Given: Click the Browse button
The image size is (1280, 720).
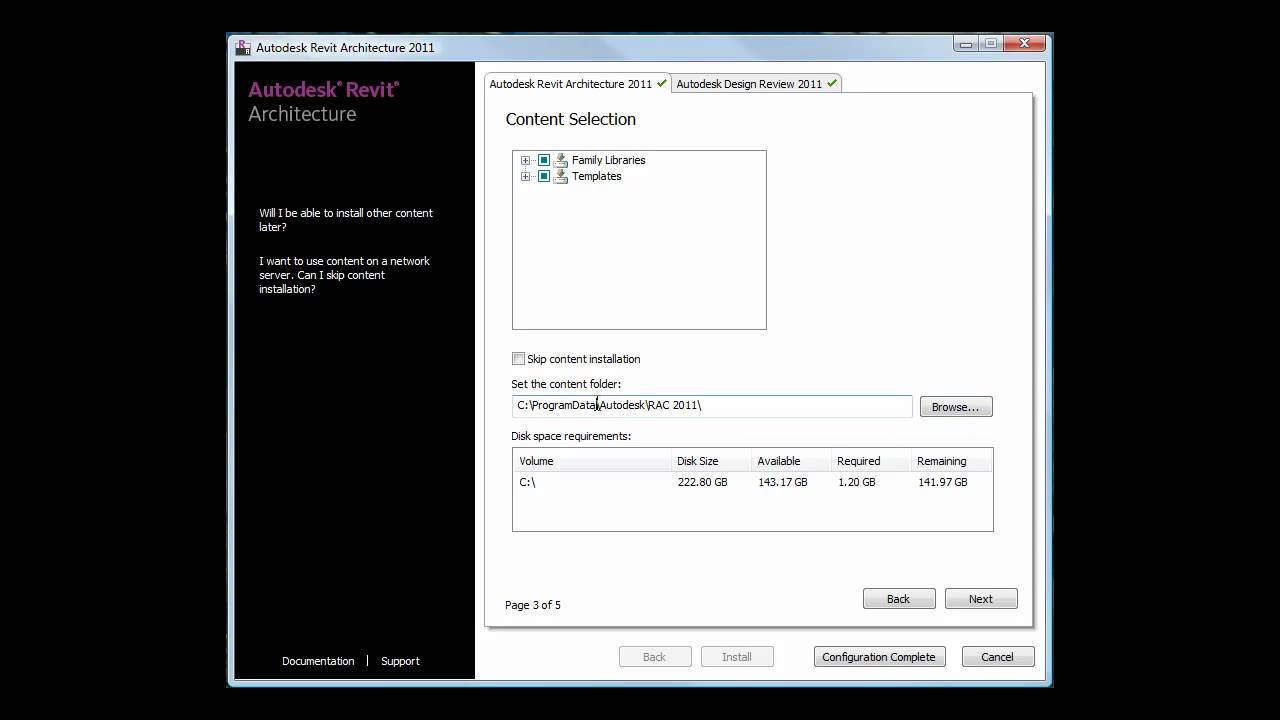Looking at the screenshot, I should point(956,407).
